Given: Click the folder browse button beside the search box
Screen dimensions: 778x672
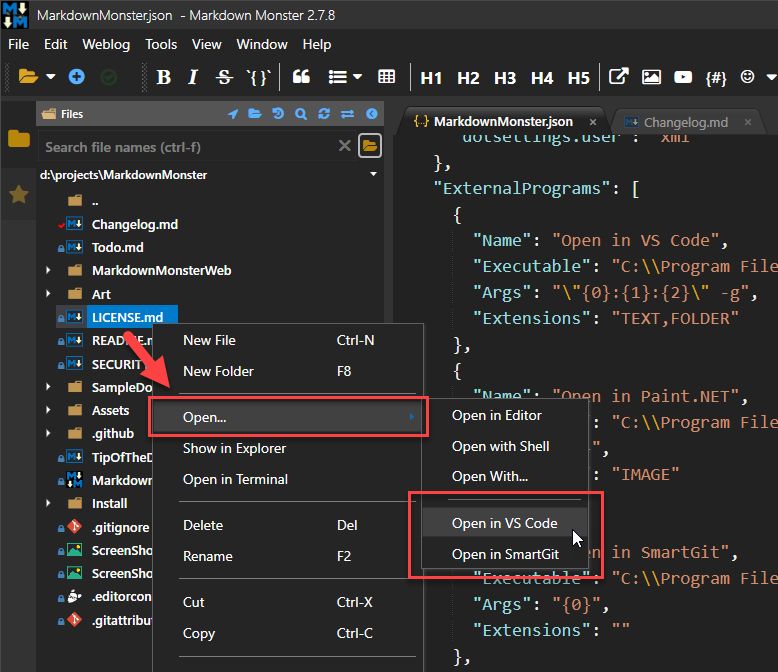Looking at the screenshot, I should tap(370, 145).
